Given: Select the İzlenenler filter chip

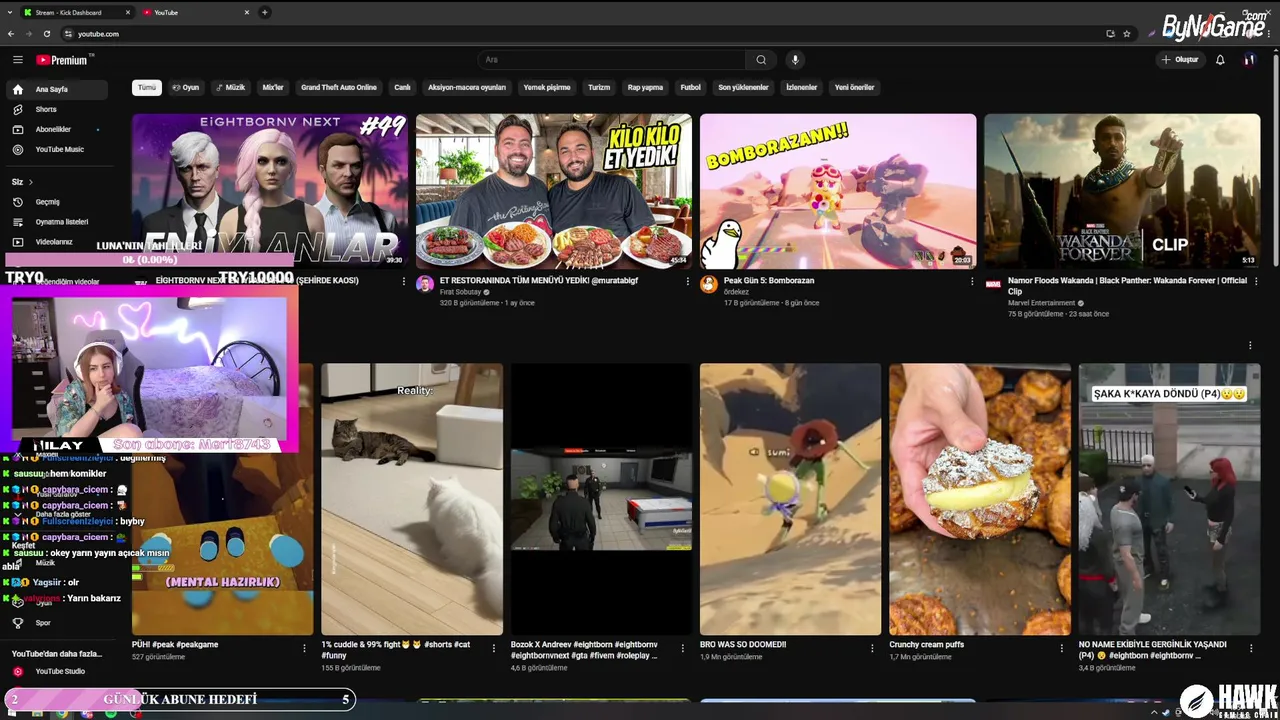Looking at the screenshot, I should (x=802, y=88).
